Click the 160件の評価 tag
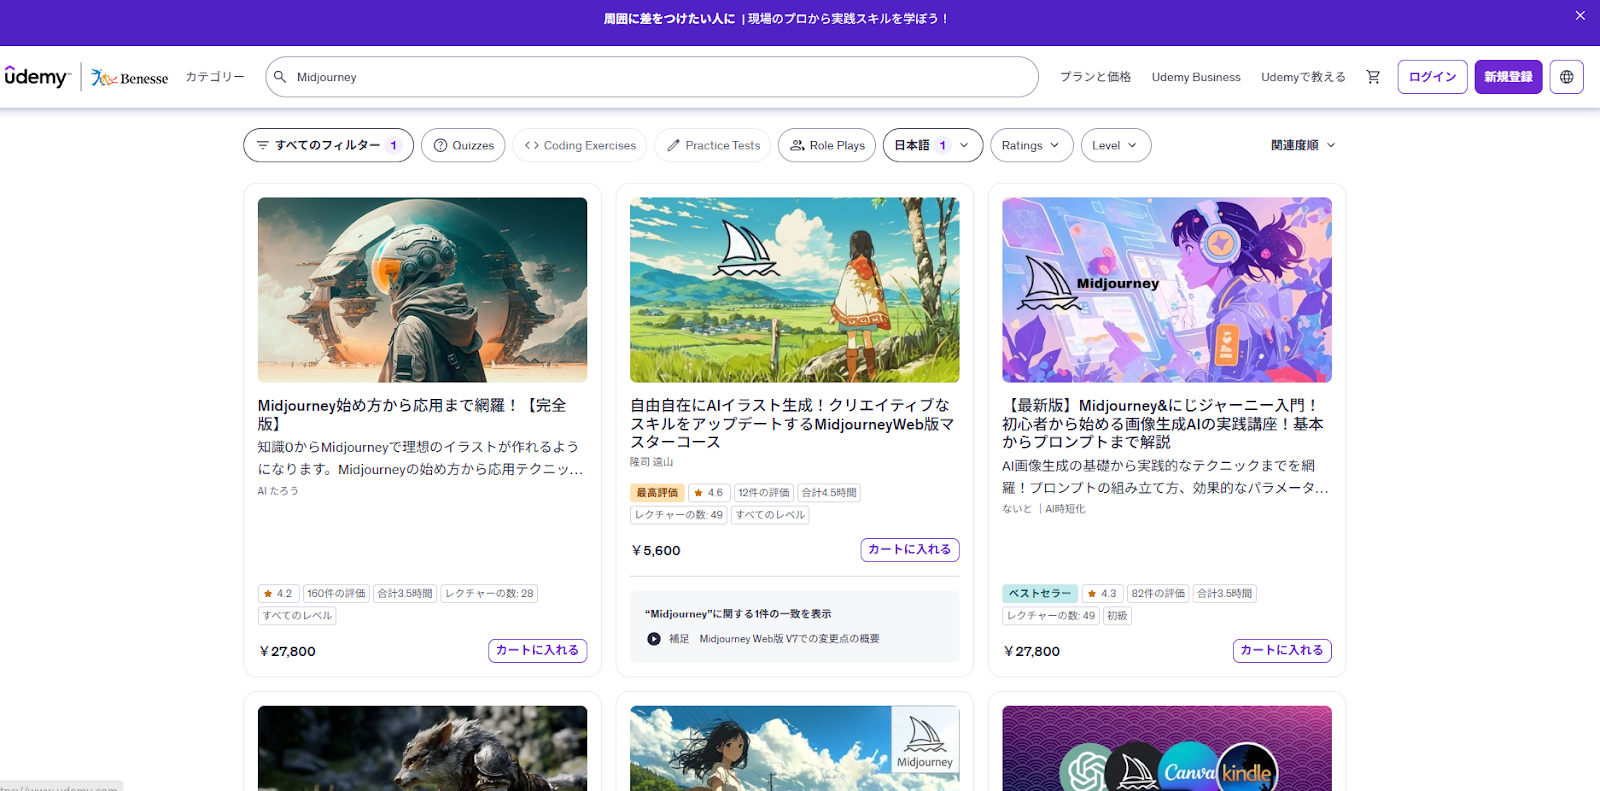1600x791 pixels. pyautogui.click(x=336, y=593)
